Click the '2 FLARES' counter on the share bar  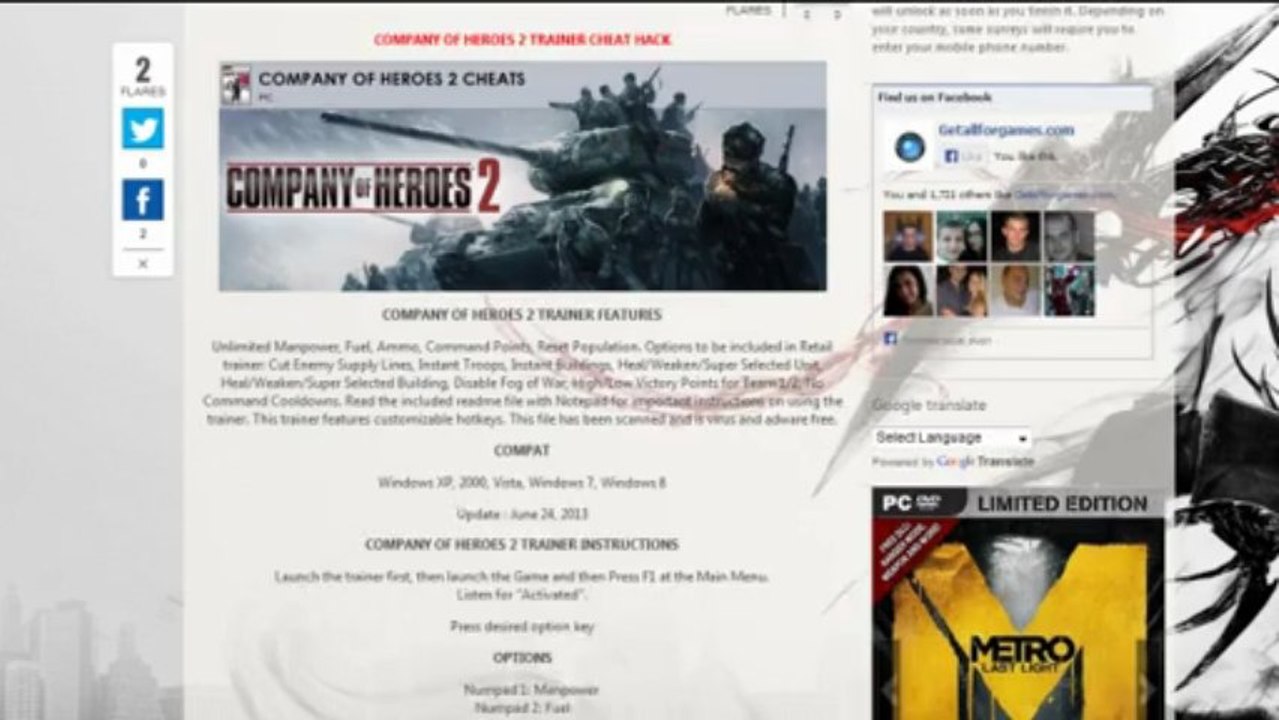pyautogui.click(x=142, y=75)
